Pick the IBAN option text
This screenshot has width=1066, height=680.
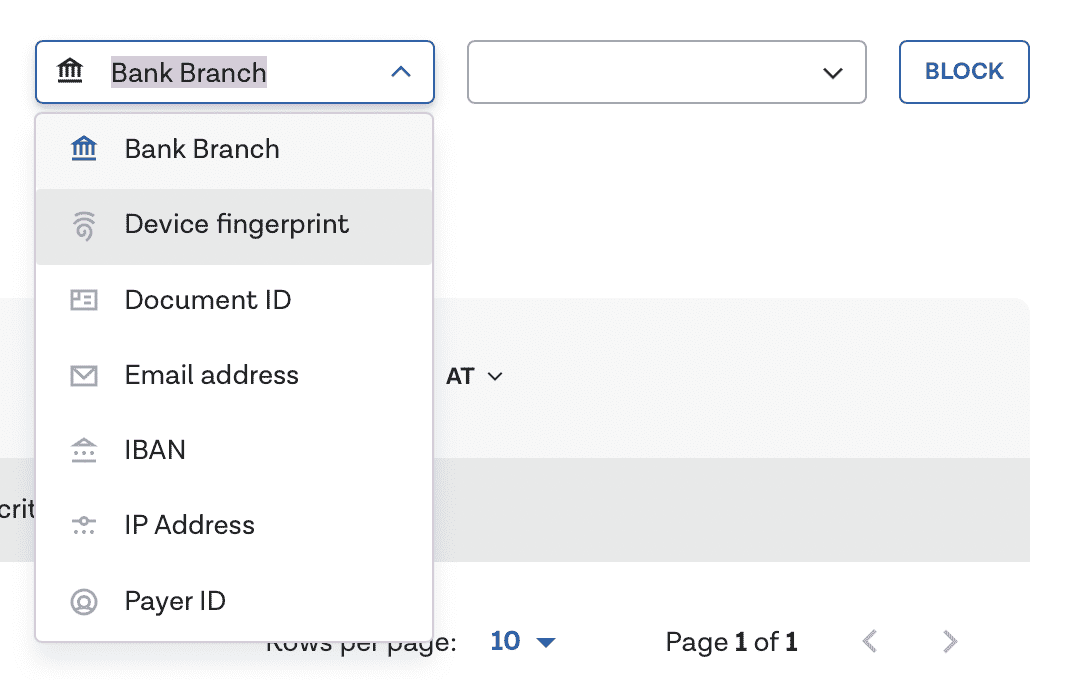(x=155, y=450)
